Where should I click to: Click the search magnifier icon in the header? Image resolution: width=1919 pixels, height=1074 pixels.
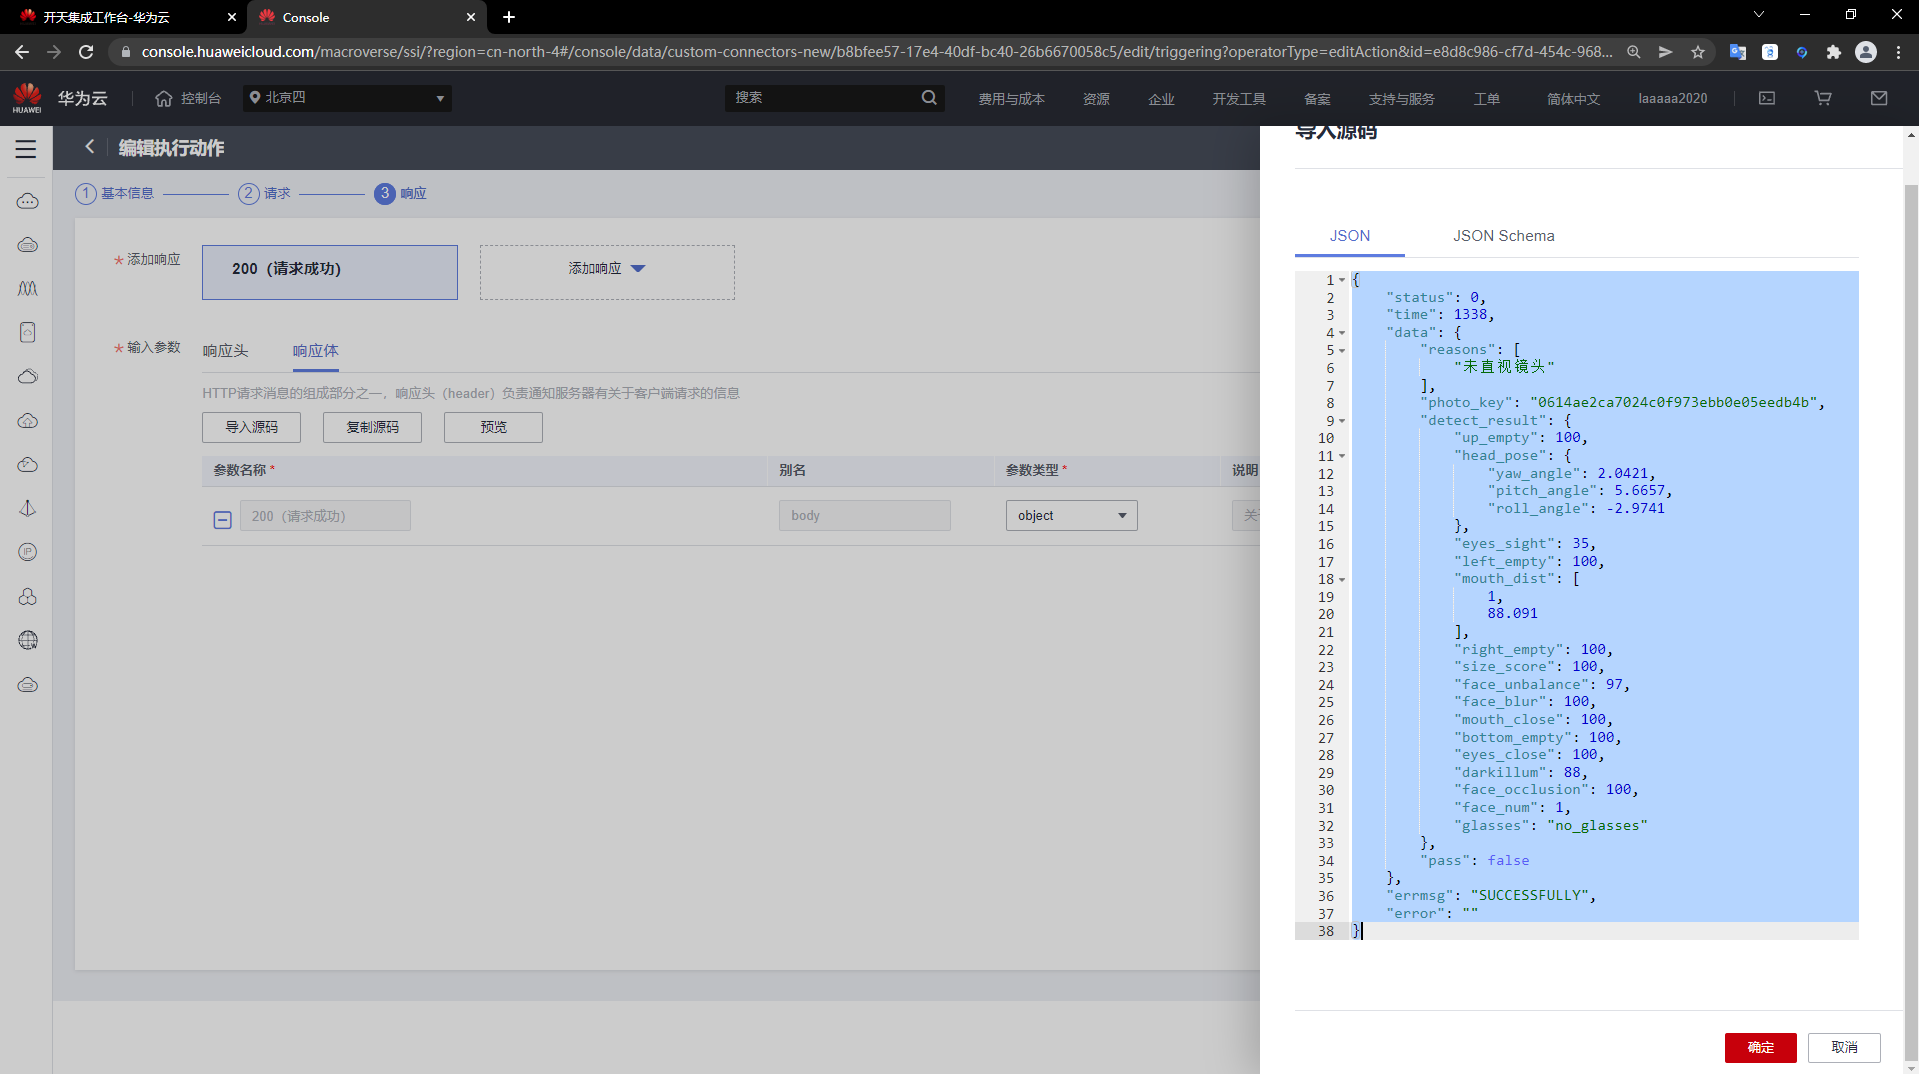tap(929, 98)
